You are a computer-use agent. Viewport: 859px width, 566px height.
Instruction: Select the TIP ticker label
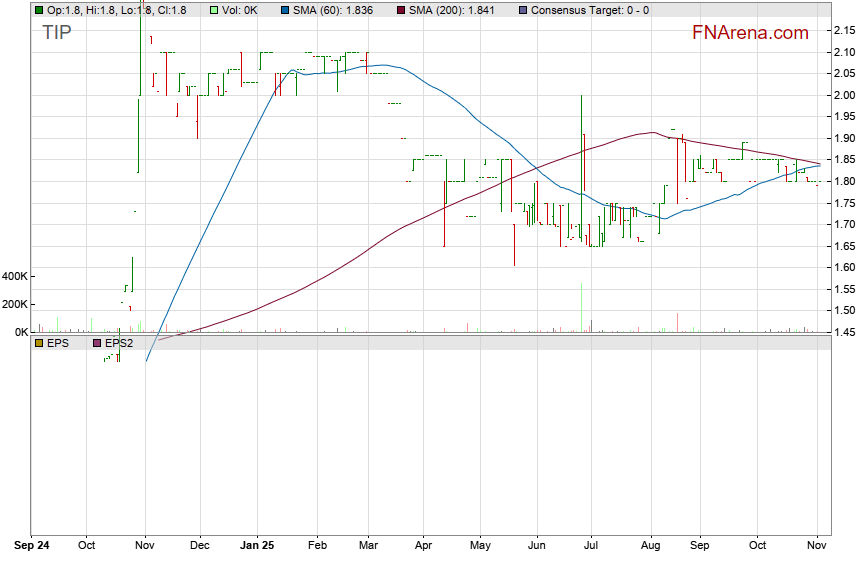click(x=56, y=33)
